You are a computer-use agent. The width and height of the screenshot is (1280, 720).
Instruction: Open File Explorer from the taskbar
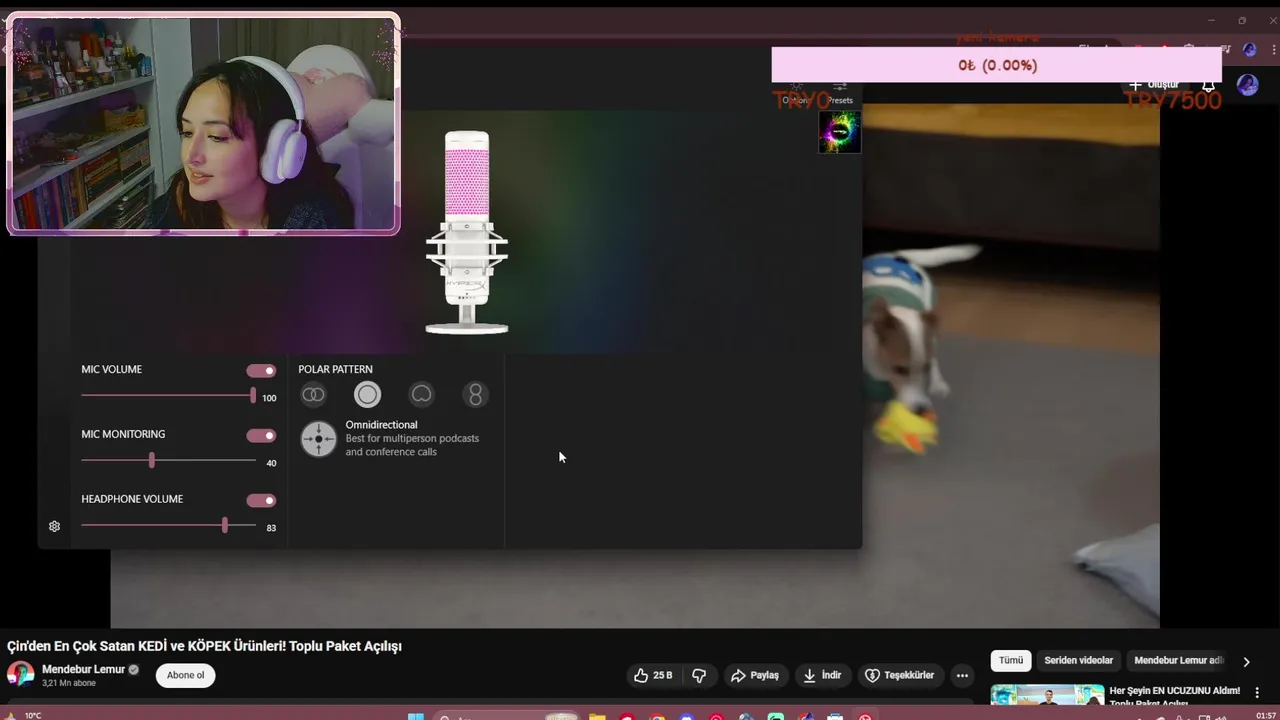pos(597,716)
